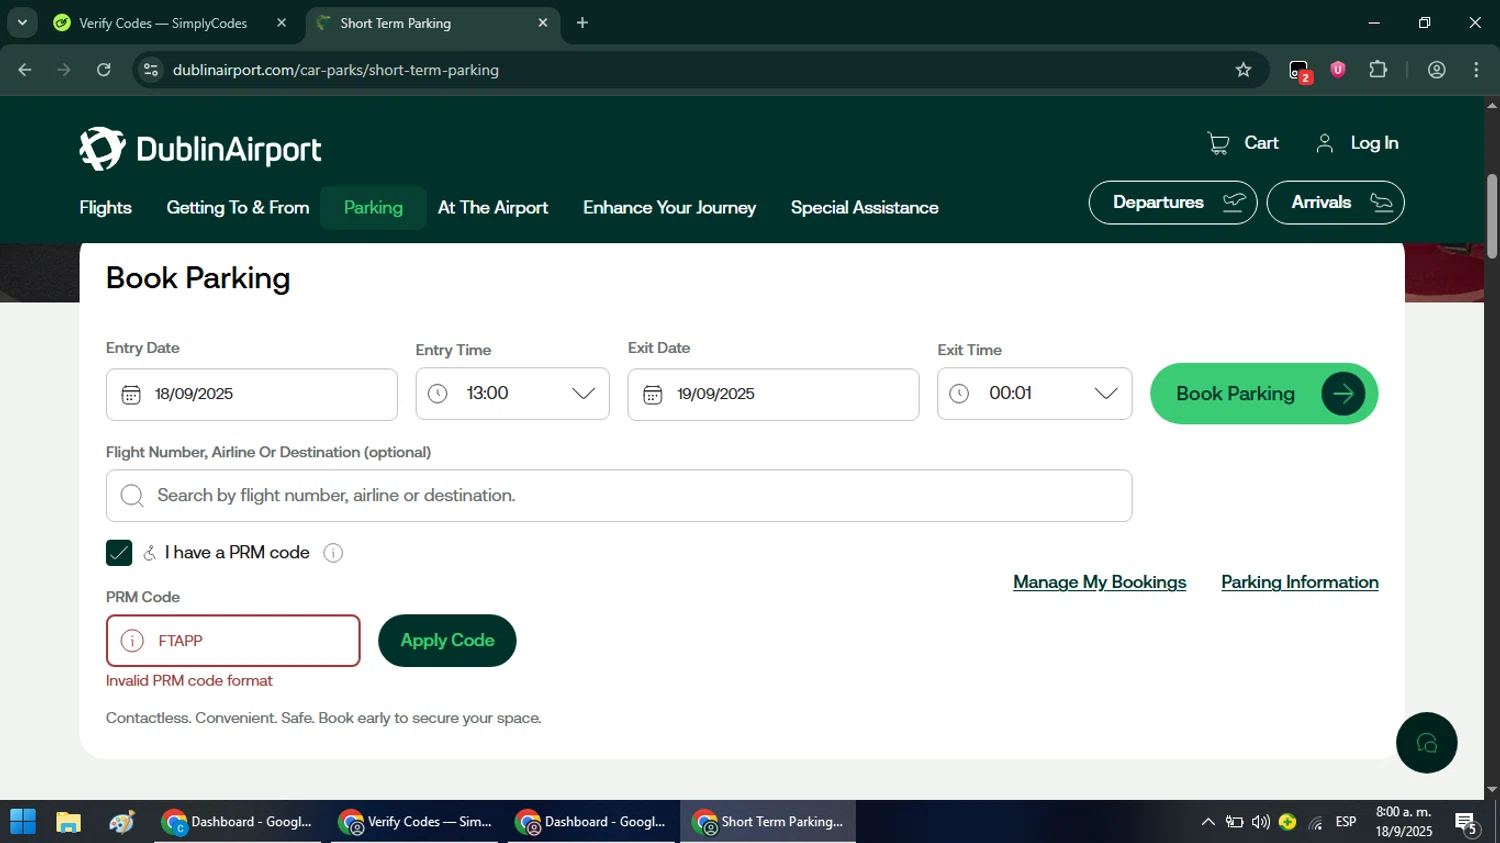Screen dimensions: 1500x843
Task: Open the chat assistant bubble
Action: [x=1426, y=743]
